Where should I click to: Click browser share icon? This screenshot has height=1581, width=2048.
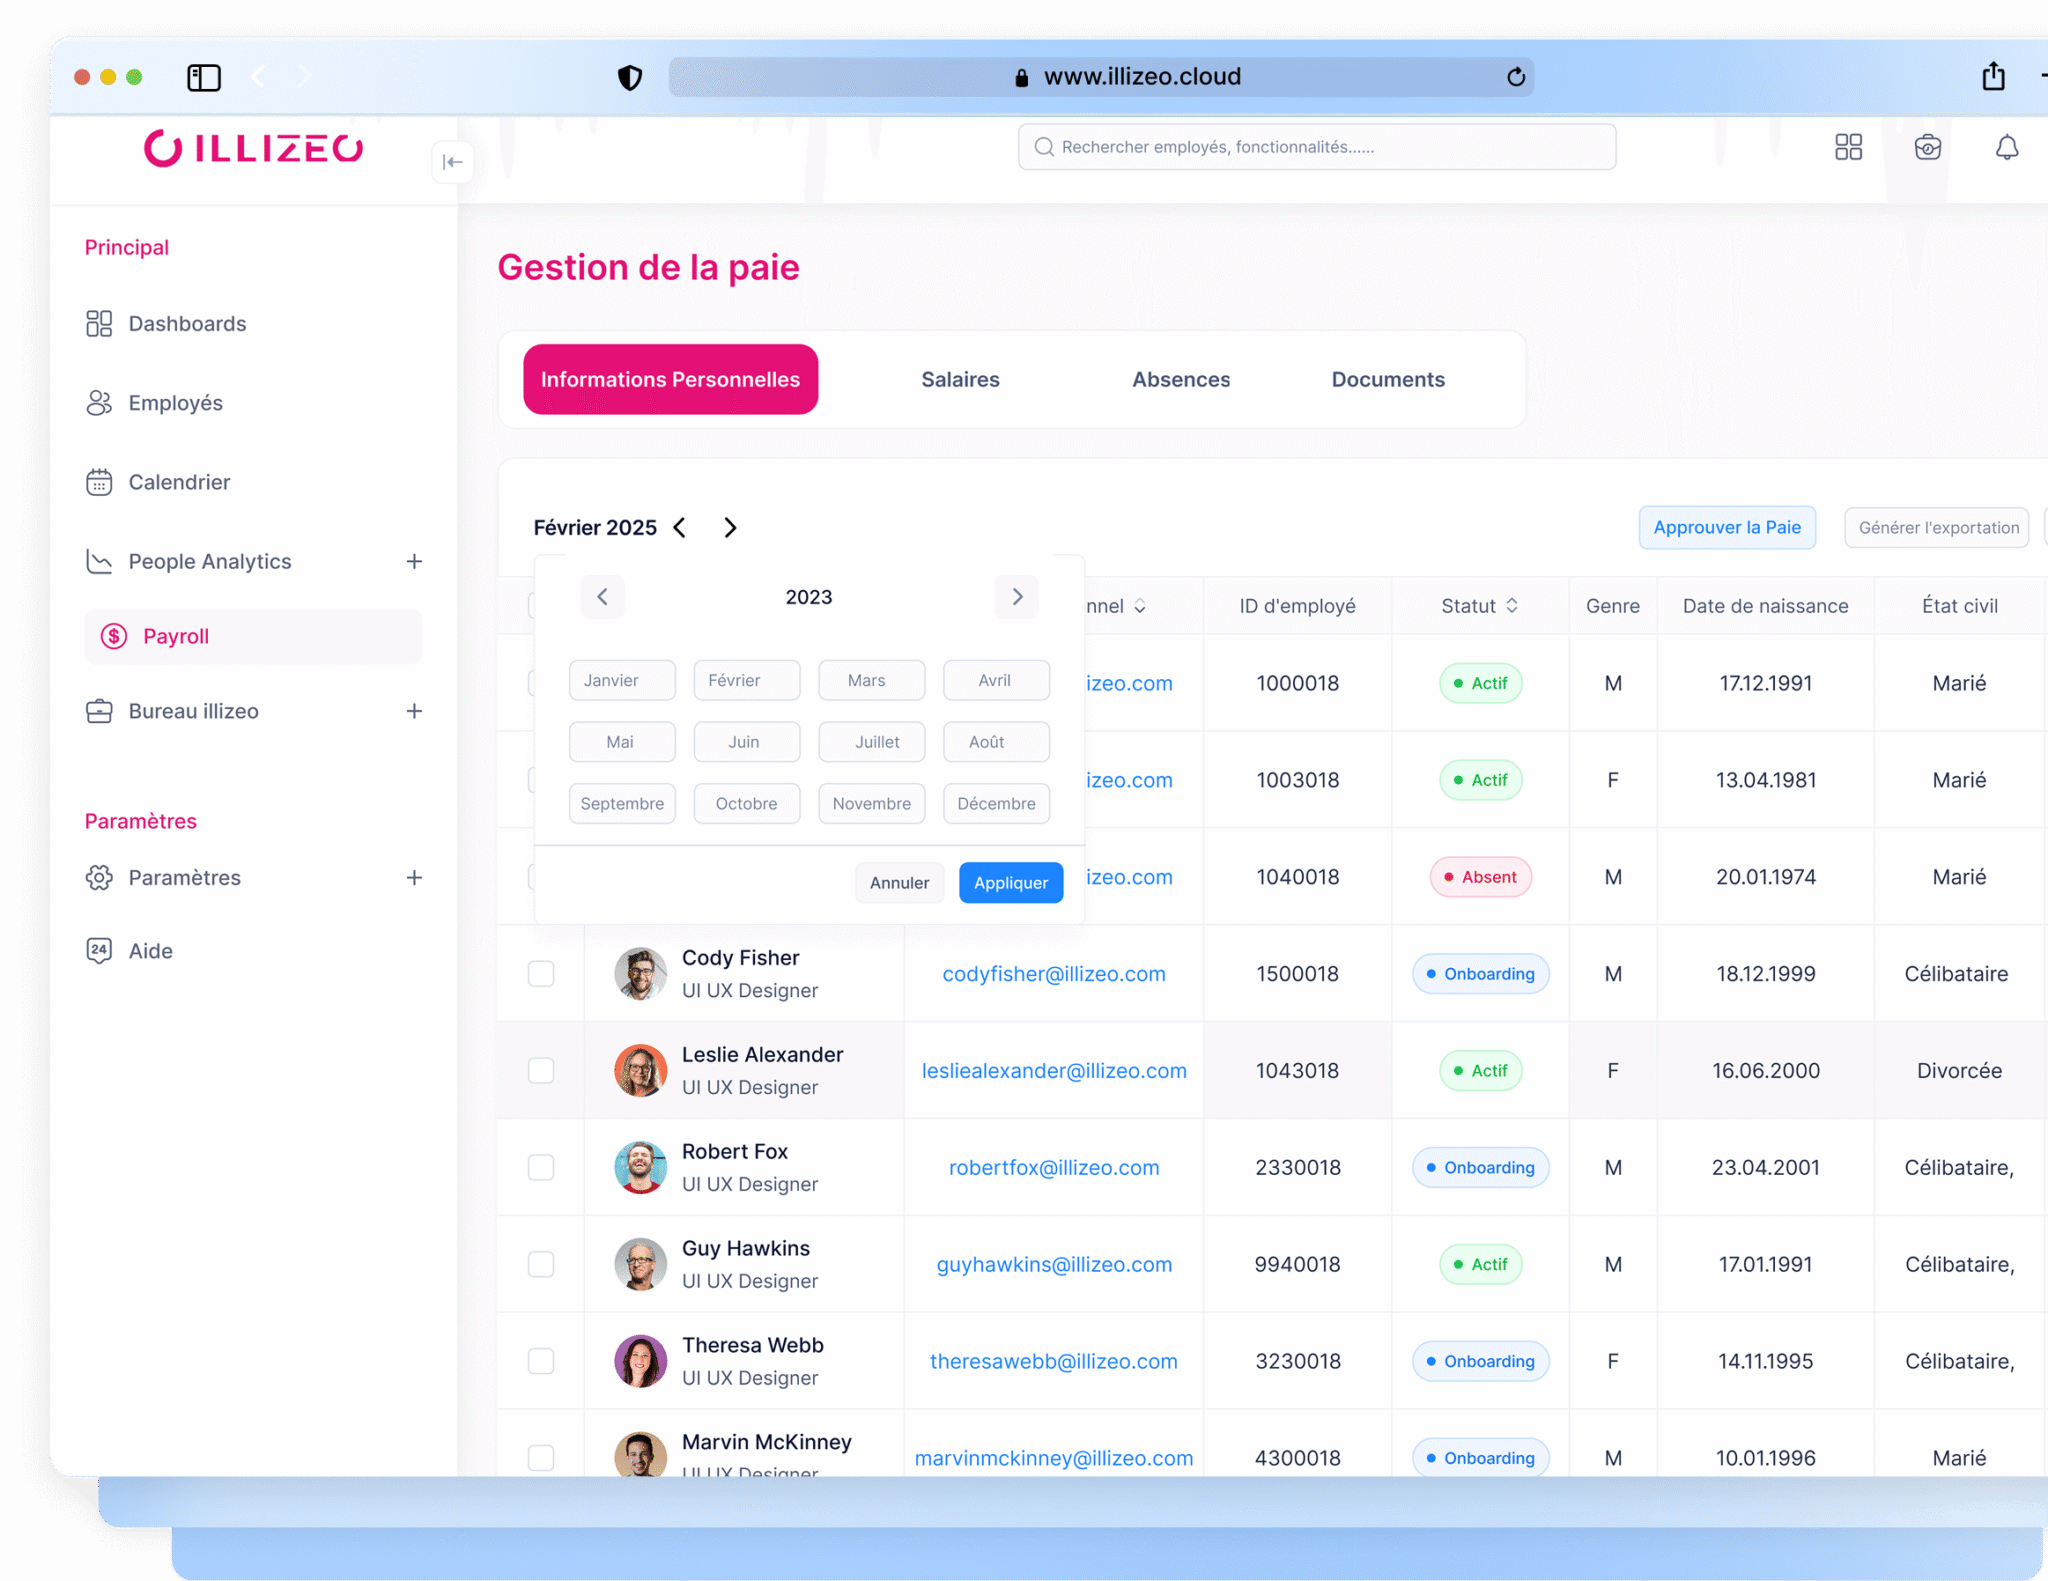point(1993,77)
